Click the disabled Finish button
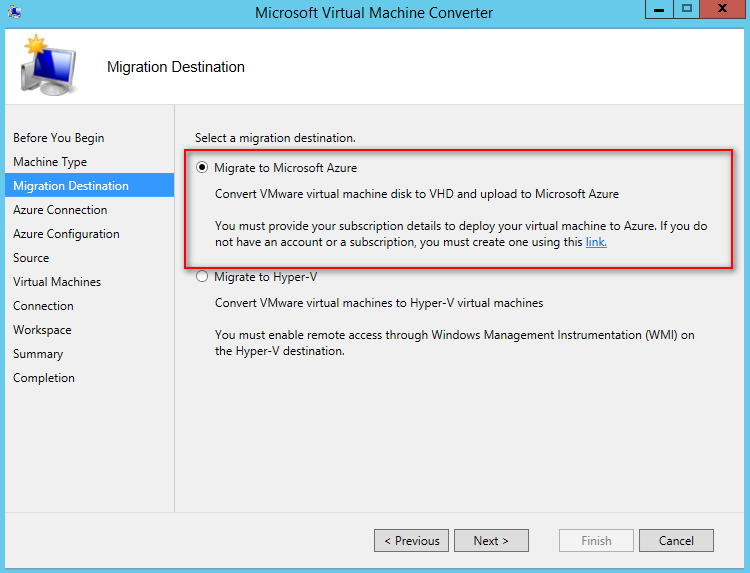The image size is (750, 573). pyautogui.click(x=596, y=540)
